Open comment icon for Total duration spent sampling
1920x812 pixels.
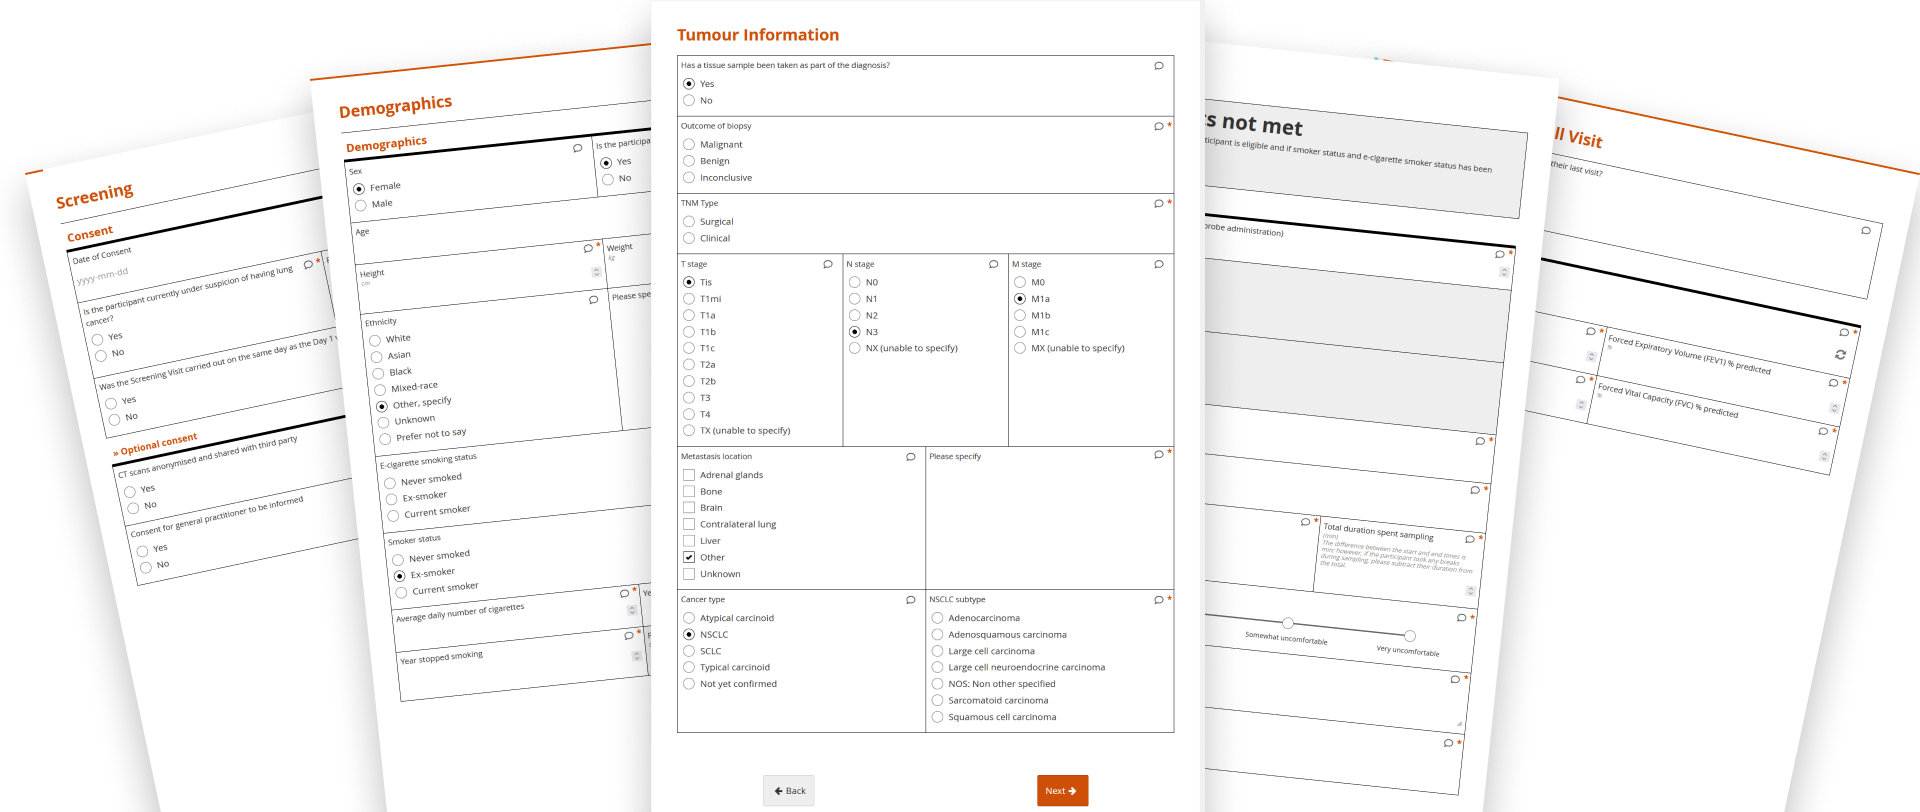[x=1469, y=539]
